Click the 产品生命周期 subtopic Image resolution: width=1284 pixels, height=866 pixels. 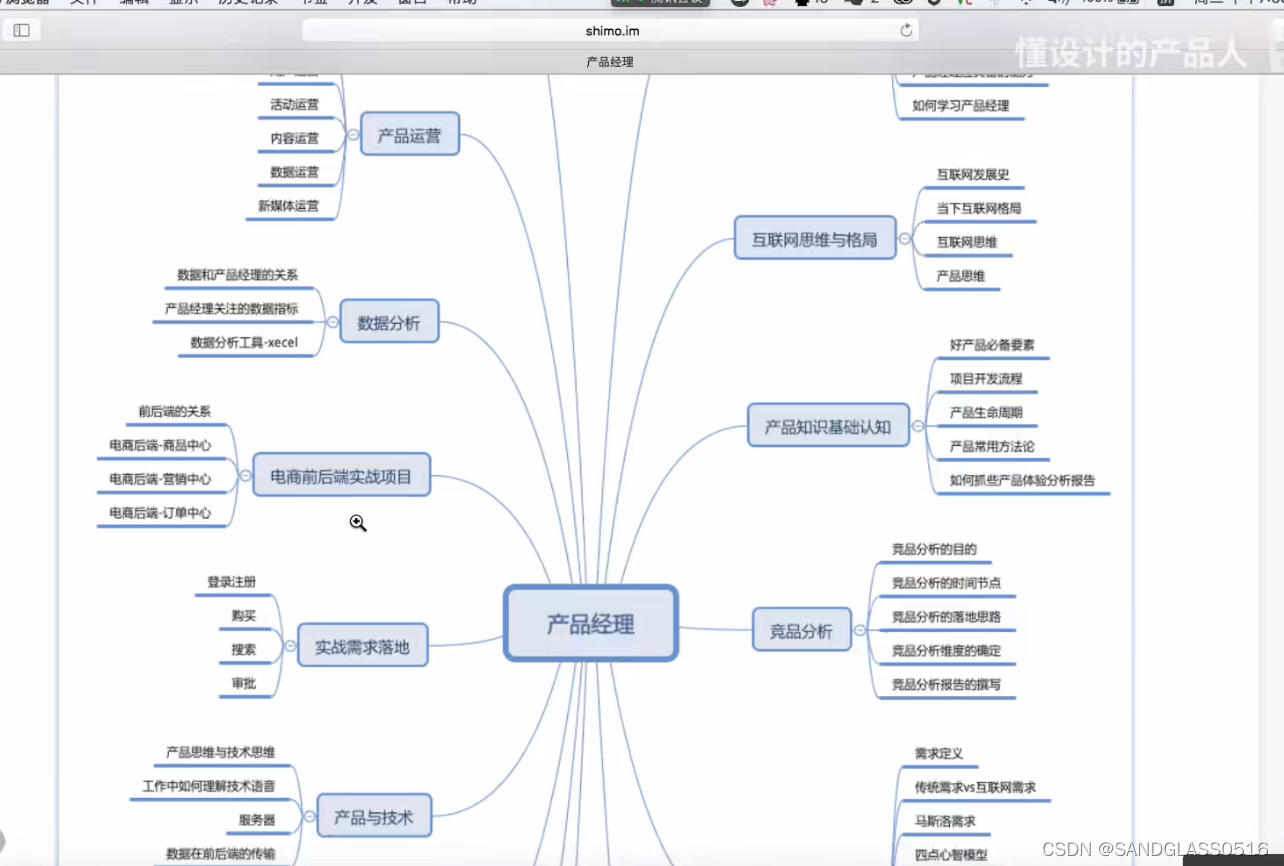tap(986, 413)
